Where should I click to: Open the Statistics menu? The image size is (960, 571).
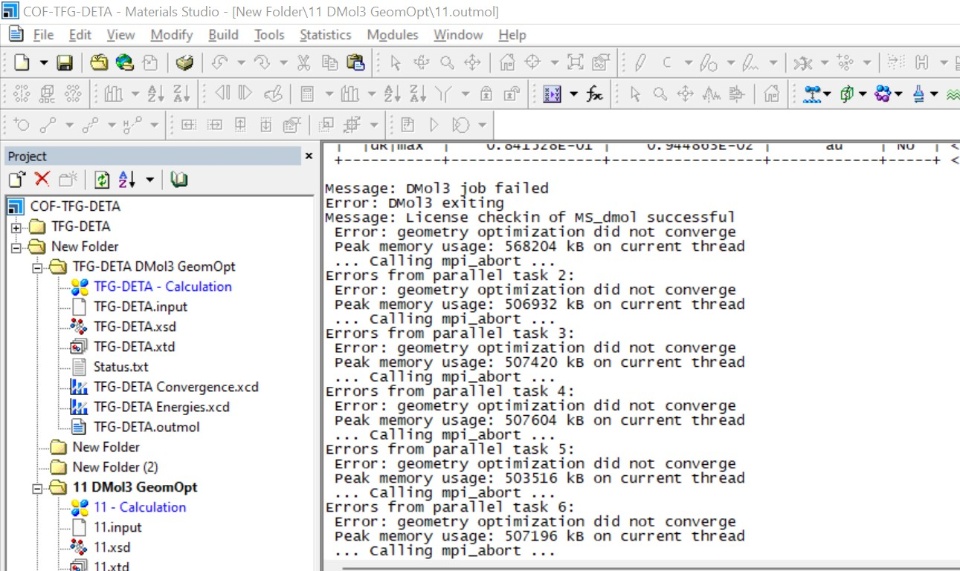[x=326, y=35]
